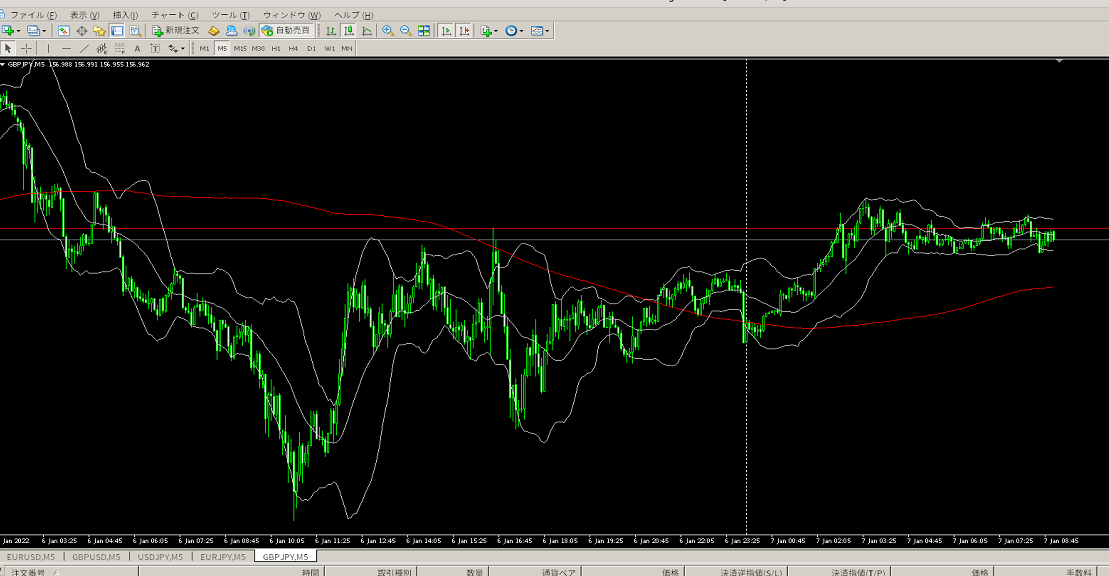Select the text A tool
The image size is (1109, 576).
click(137, 48)
